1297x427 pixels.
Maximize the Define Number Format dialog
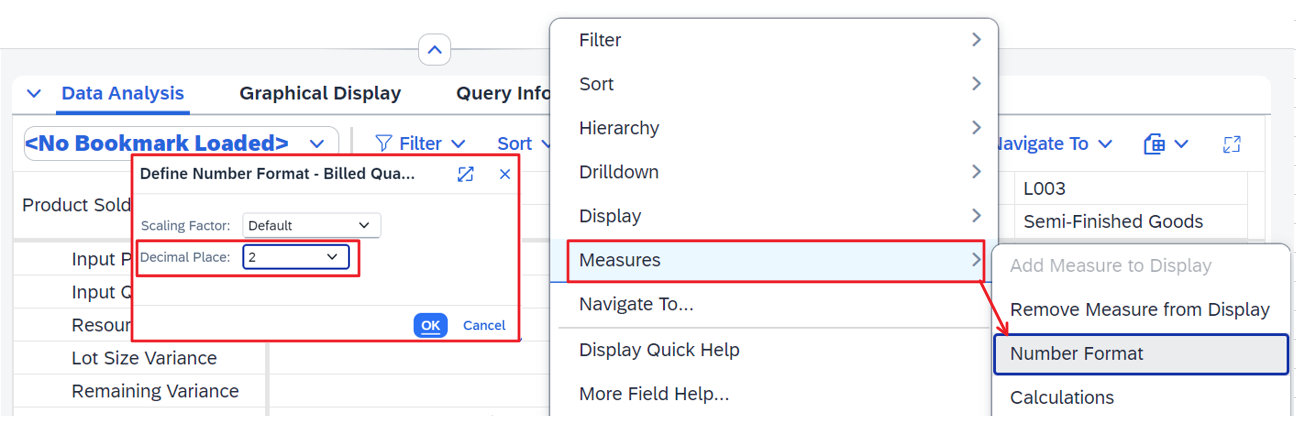(466, 174)
